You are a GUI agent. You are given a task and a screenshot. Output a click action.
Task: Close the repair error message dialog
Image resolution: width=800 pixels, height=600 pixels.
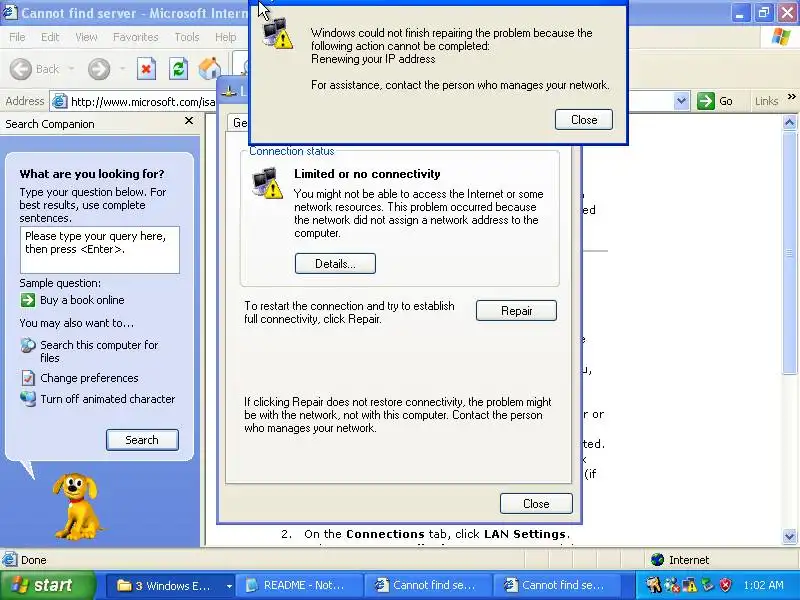point(584,119)
